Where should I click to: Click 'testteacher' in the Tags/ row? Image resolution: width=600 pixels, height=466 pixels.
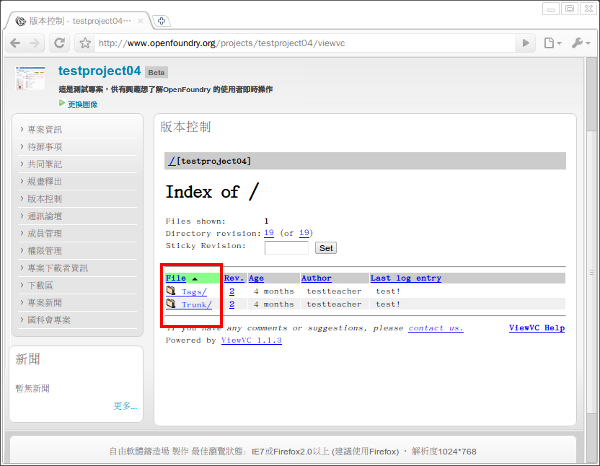334,292
